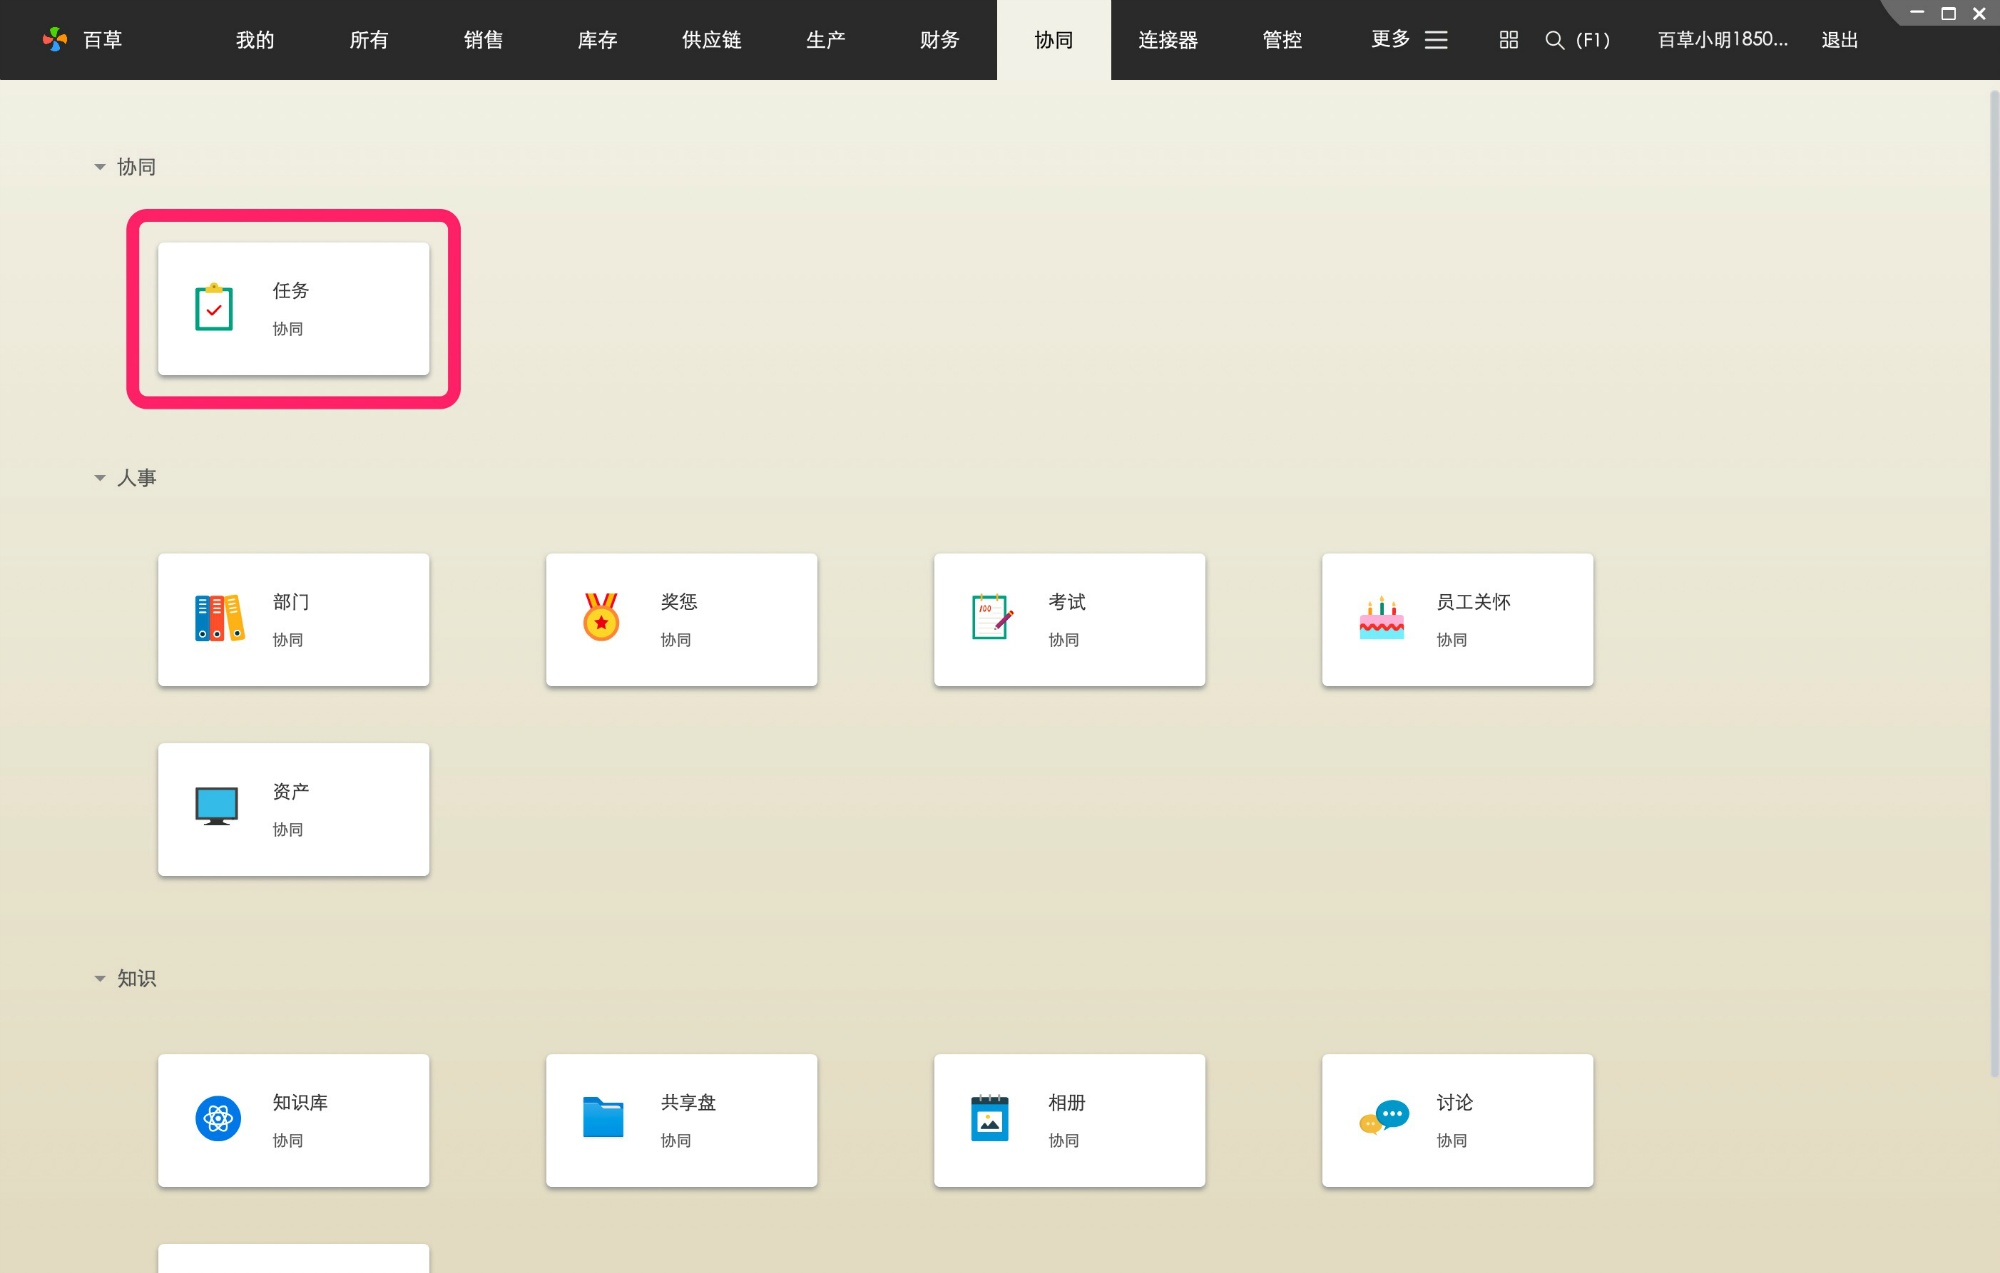Collapse the 人事 section
This screenshot has height=1273, width=2000.
[99, 478]
